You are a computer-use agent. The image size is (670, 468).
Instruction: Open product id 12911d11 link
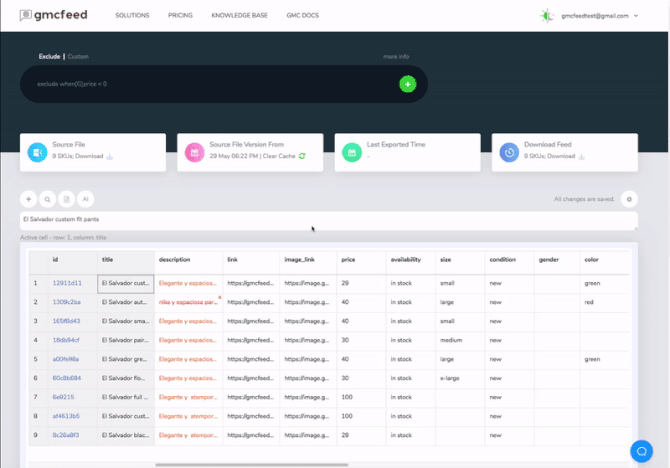pyautogui.click(x=67, y=283)
